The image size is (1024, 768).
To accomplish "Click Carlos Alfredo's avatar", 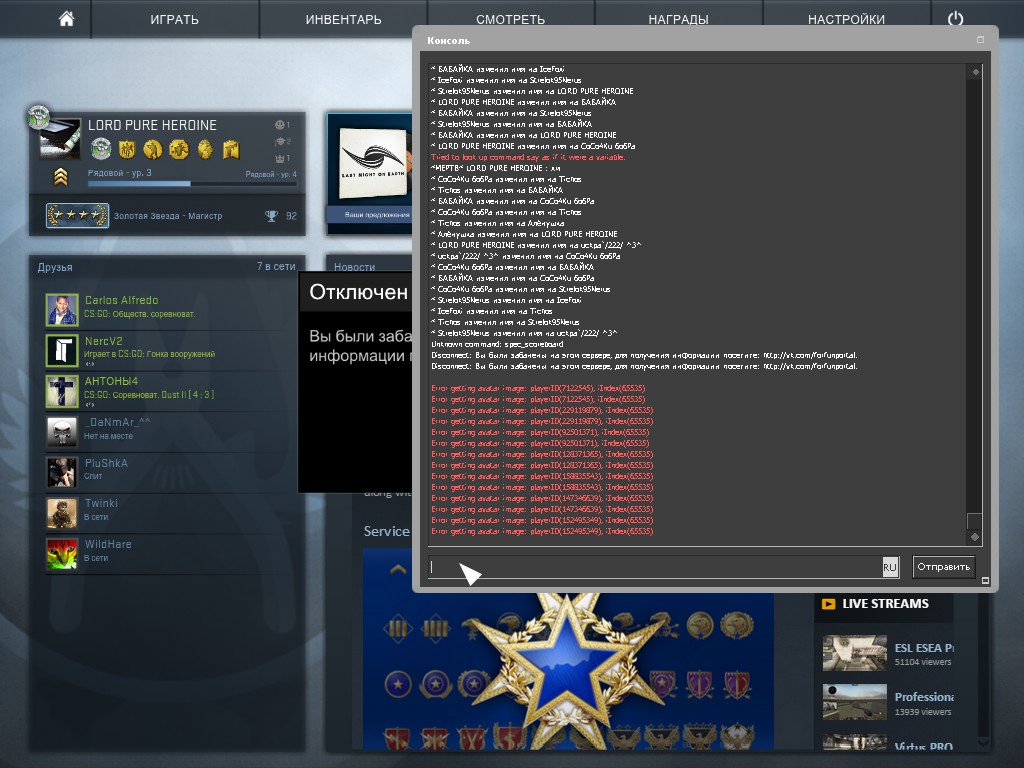I will (62, 310).
